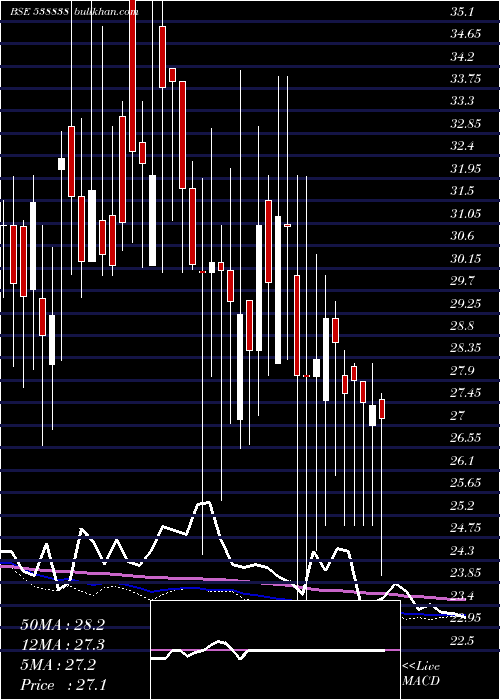Click the 28.8 price level label
Image resolution: width=500 pixels, height=700 pixels.
[x=462, y=326]
